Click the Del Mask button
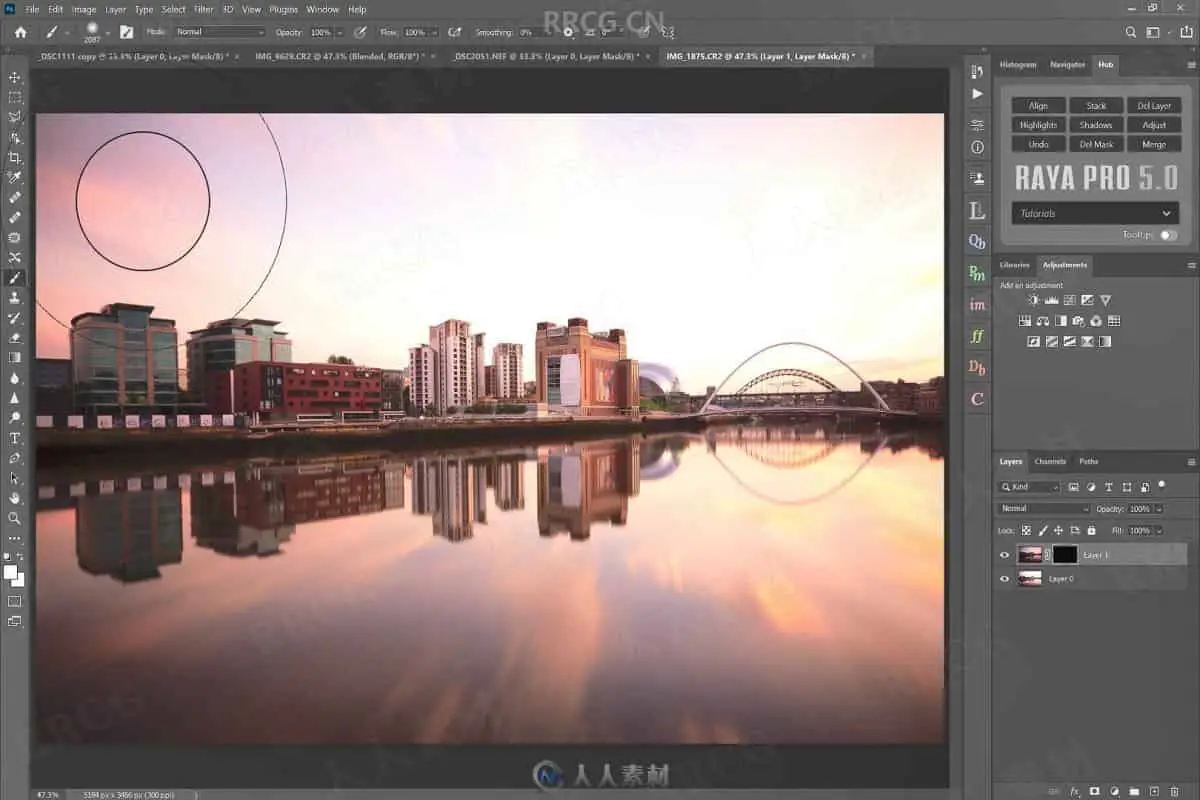Screen dimensions: 1200x800 click(1096, 144)
